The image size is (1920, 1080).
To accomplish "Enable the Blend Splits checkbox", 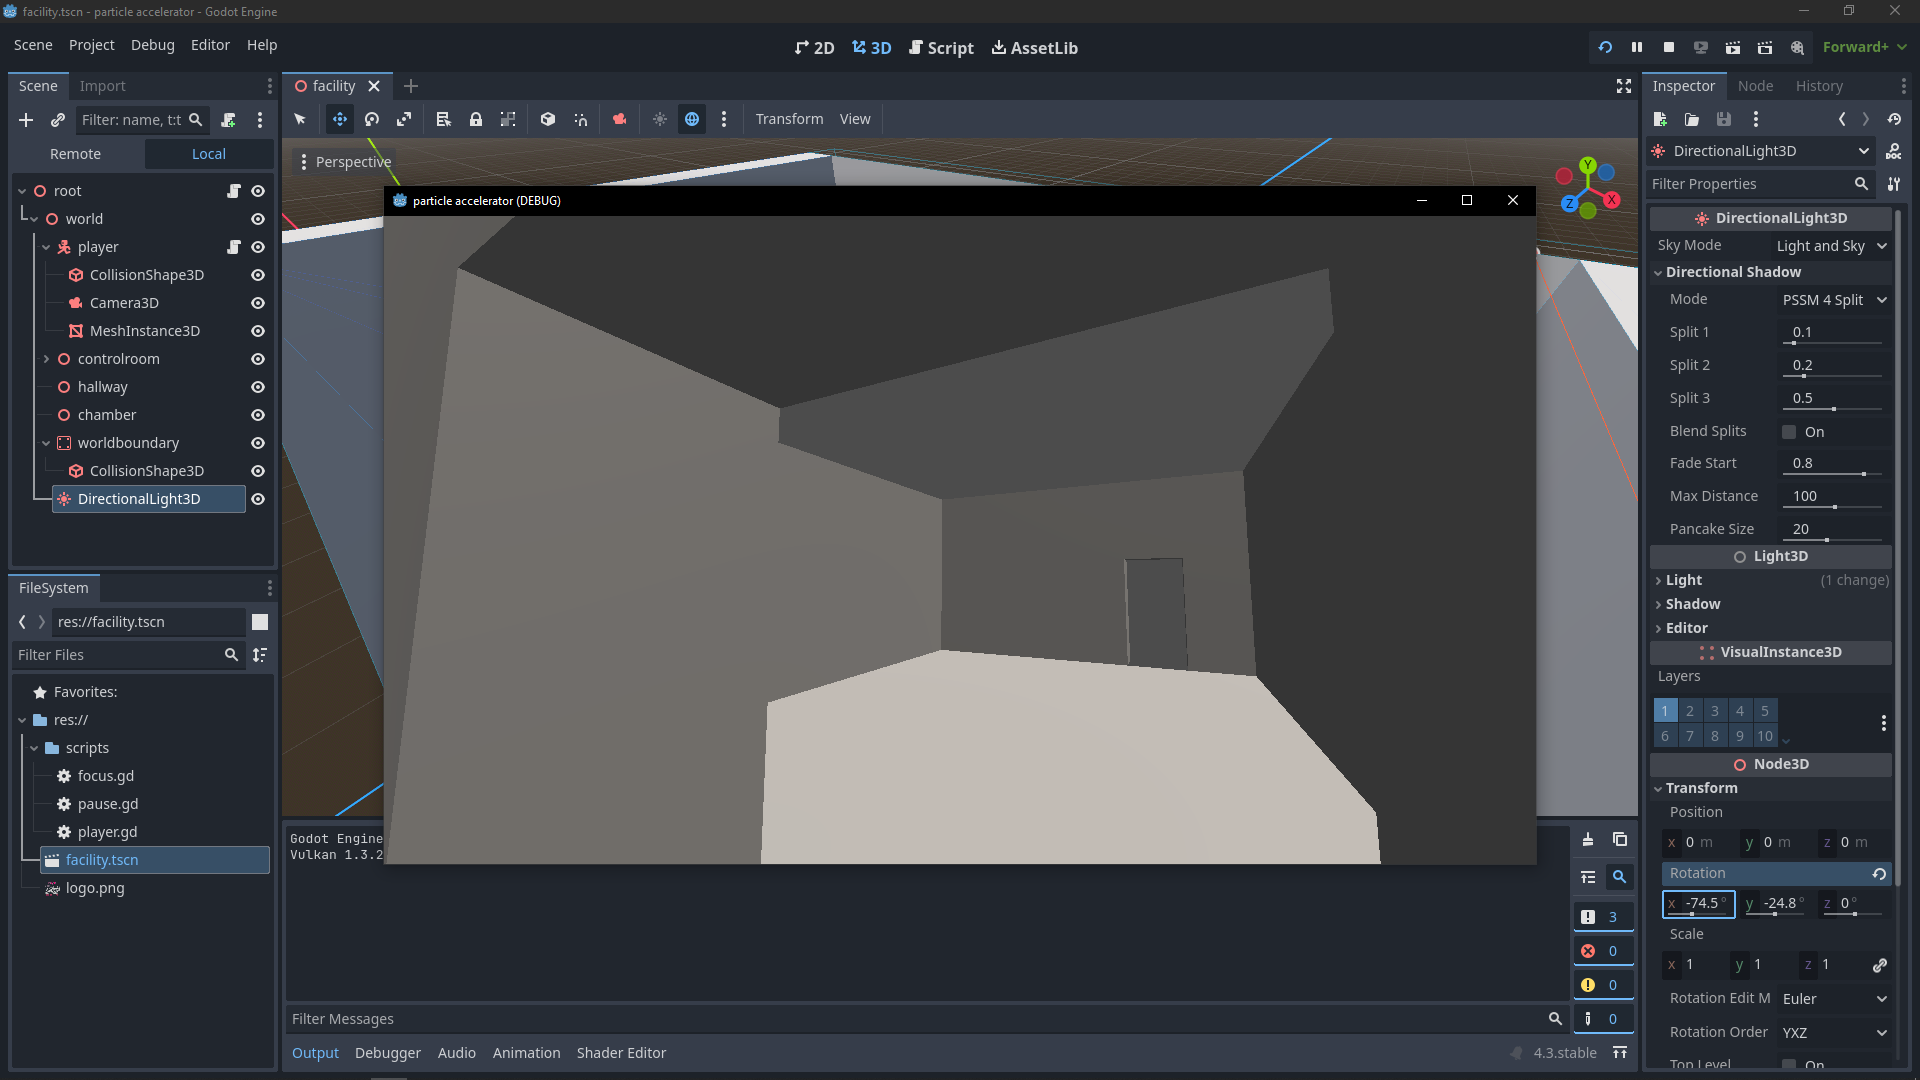I will pyautogui.click(x=1789, y=432).
